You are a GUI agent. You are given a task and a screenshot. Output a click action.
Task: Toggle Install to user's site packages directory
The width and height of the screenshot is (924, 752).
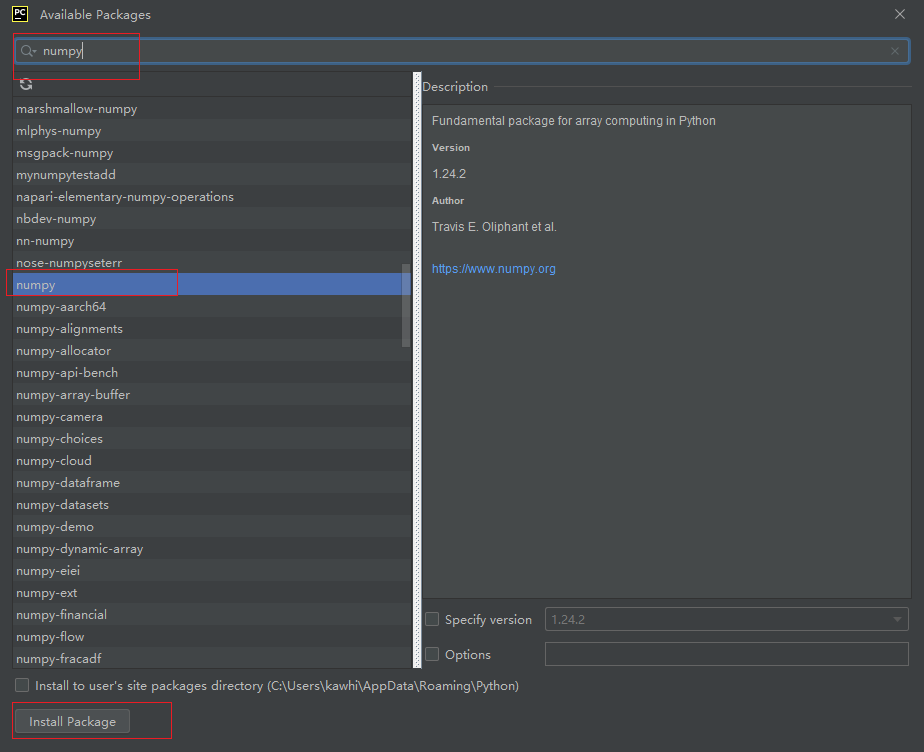(x=22, y=685)
